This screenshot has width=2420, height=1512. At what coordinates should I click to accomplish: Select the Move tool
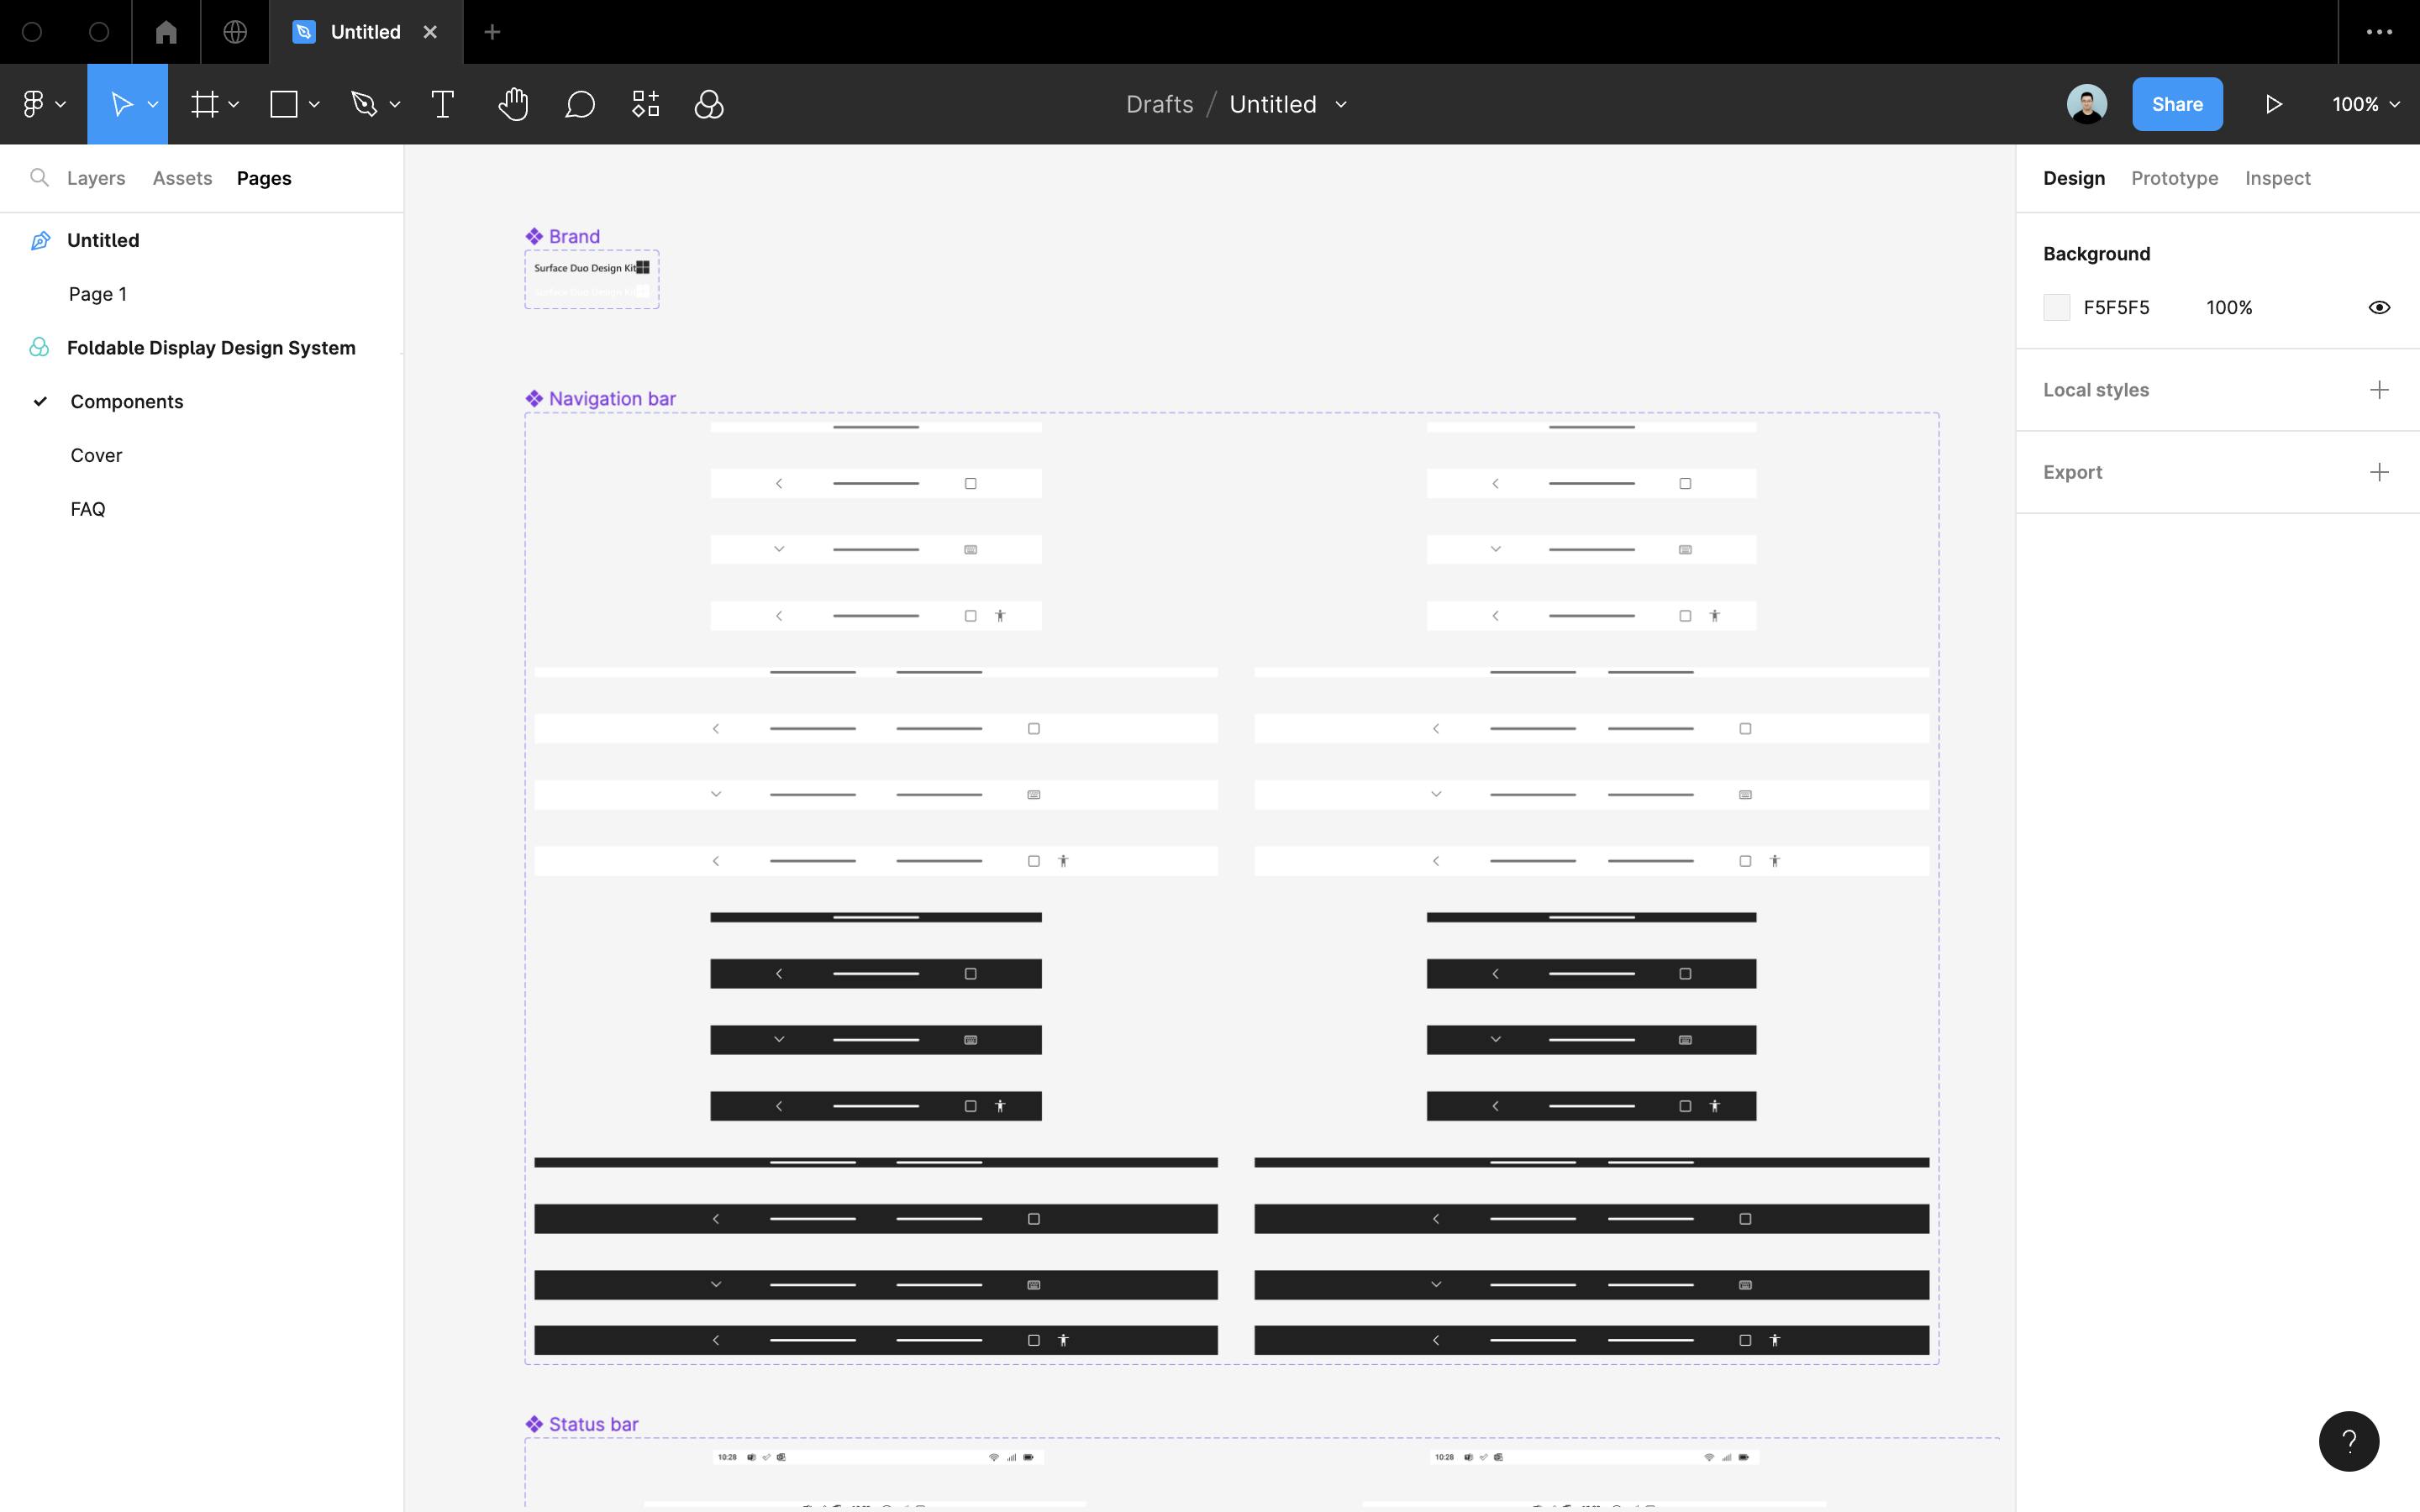pos(120,104)
